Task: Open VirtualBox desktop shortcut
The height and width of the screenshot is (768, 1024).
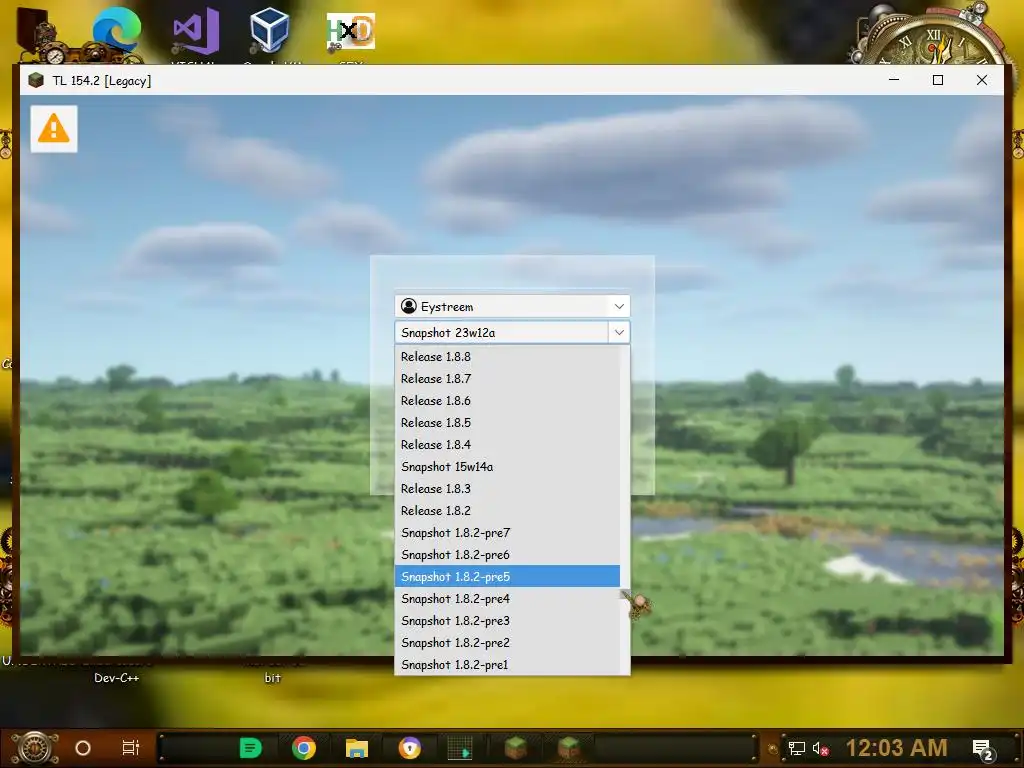Action: [269, 30]
